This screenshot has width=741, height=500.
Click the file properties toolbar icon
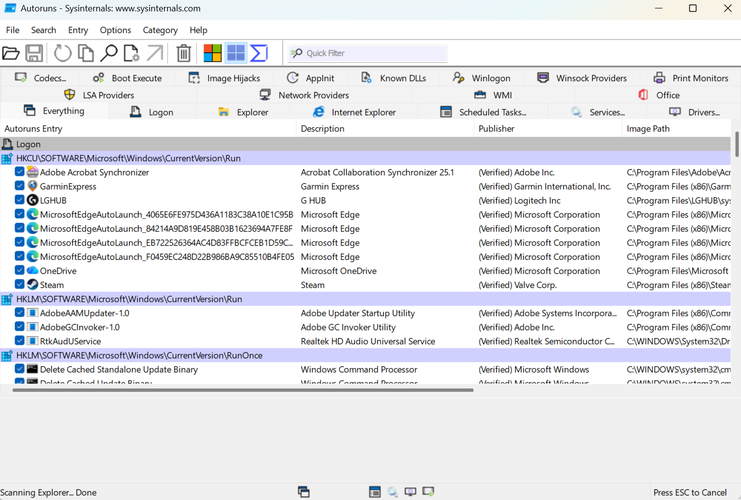click(x=131, y=53)
